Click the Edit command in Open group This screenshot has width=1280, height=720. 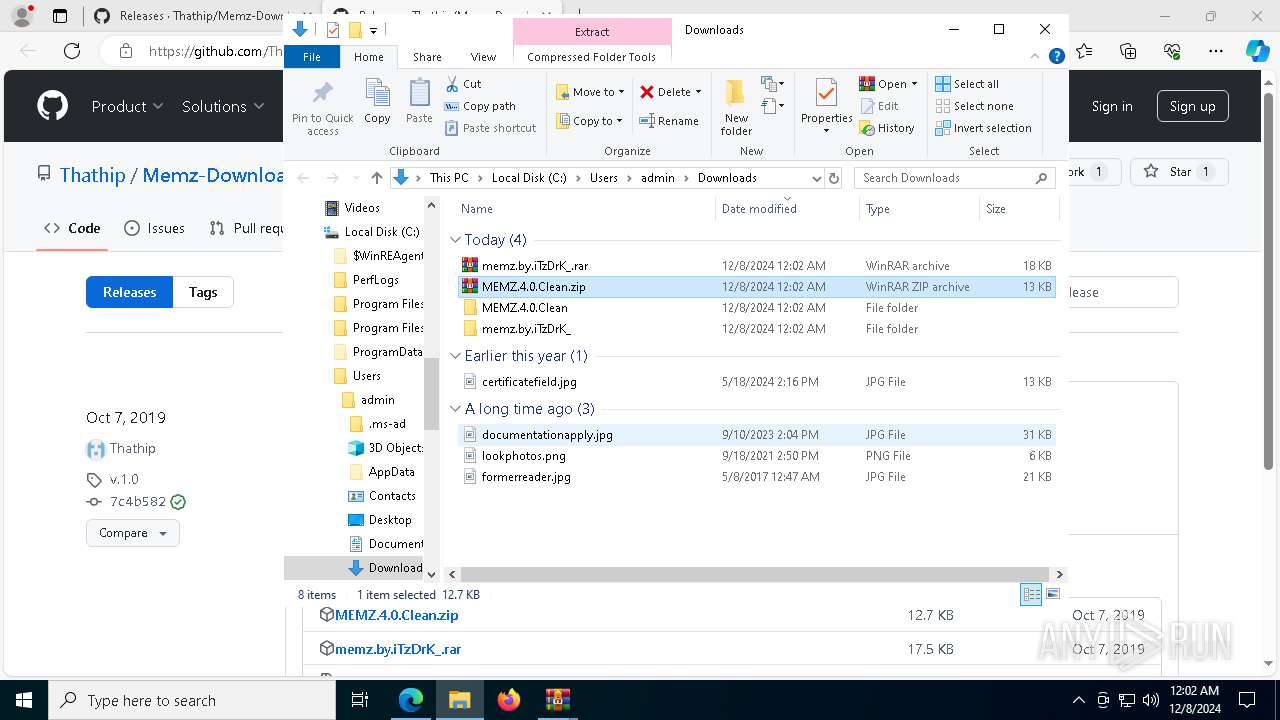[x=879, y=106]
